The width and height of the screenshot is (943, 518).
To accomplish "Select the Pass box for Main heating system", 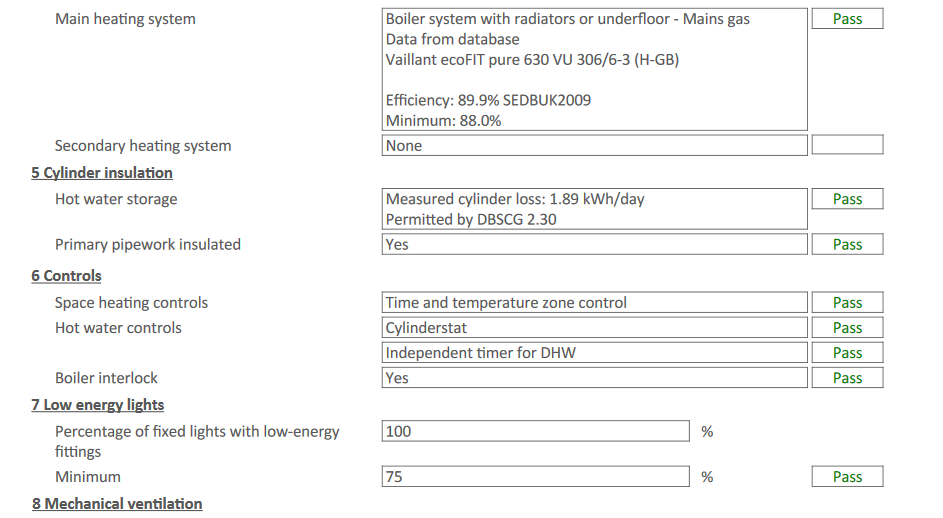I will point(847,19).
